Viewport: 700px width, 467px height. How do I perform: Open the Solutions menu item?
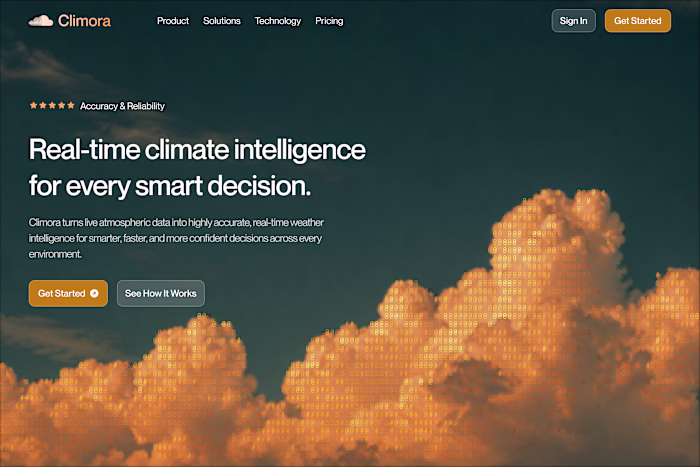[222, 21]
